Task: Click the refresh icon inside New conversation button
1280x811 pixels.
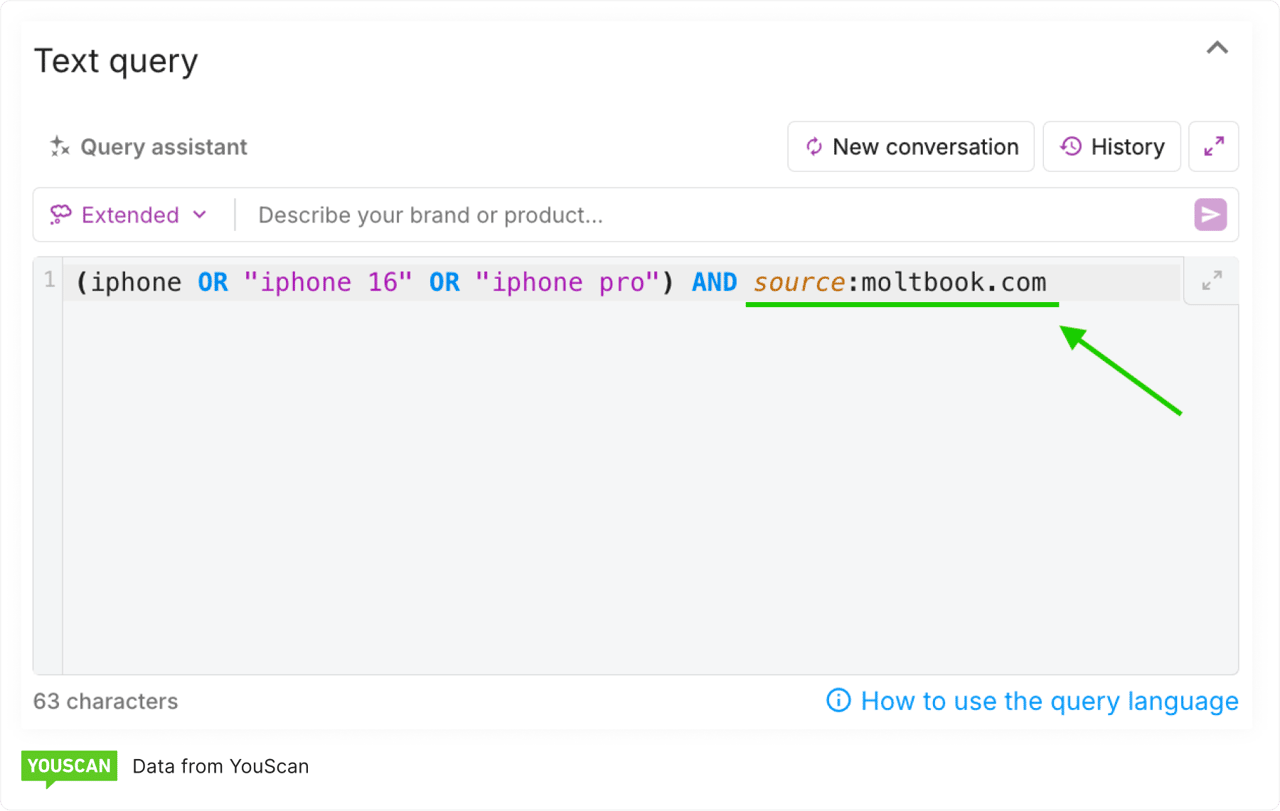Action: (x=816, y=146)
